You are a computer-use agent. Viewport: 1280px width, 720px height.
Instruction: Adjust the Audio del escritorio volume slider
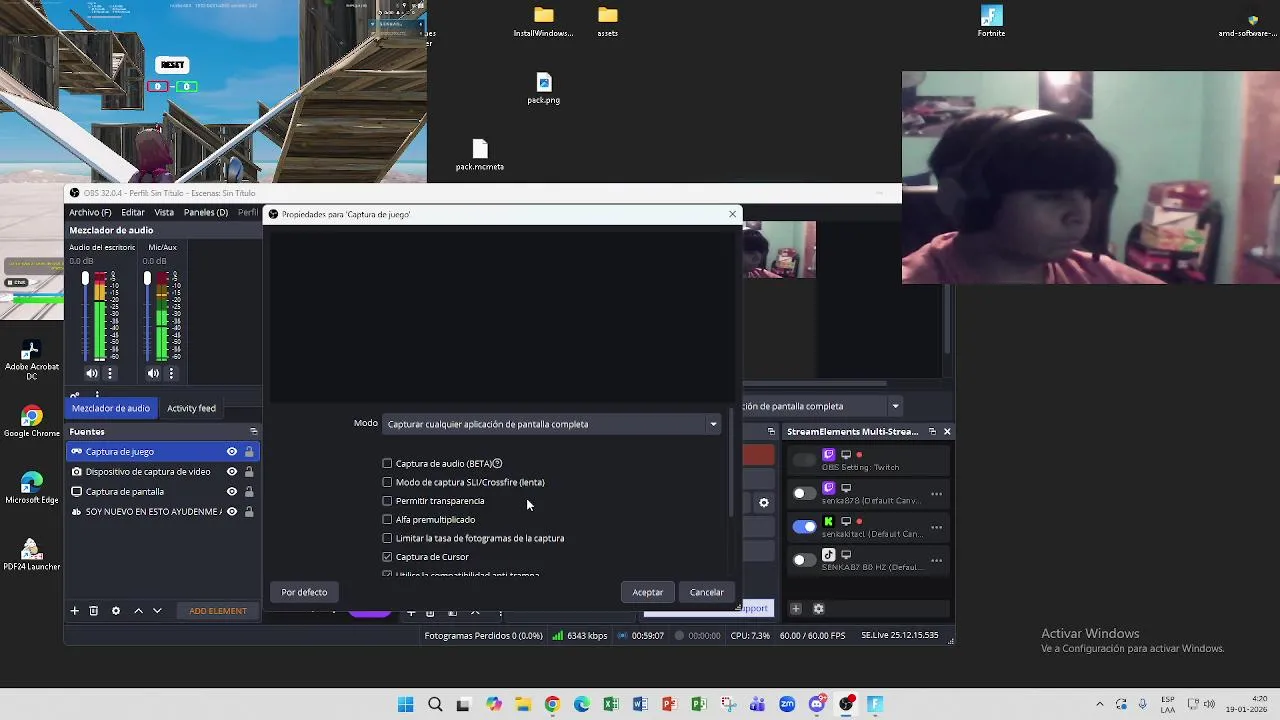(85, 315)
